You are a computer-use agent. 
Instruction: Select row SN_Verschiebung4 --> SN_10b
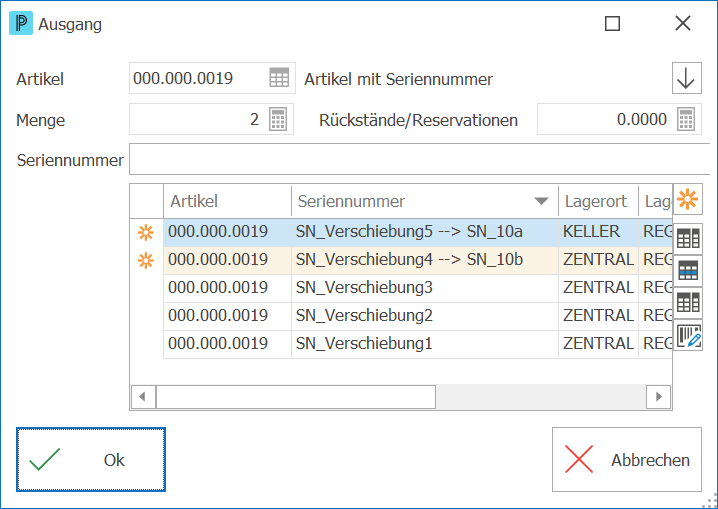coord(418,260)
